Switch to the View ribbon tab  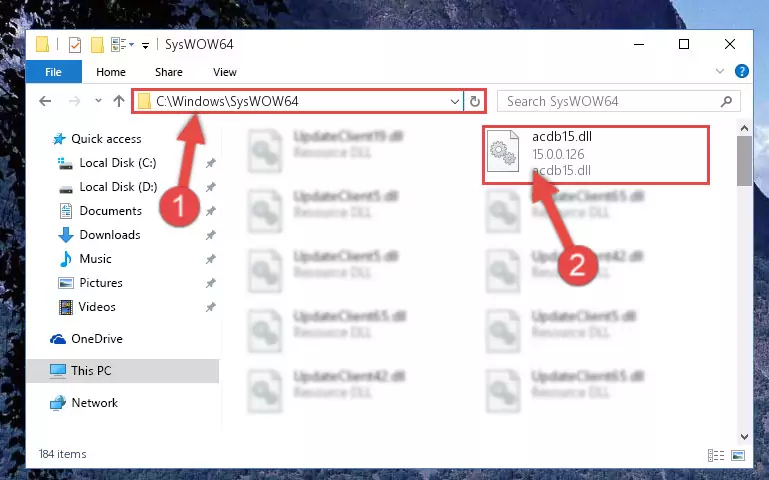pos(225,72)
